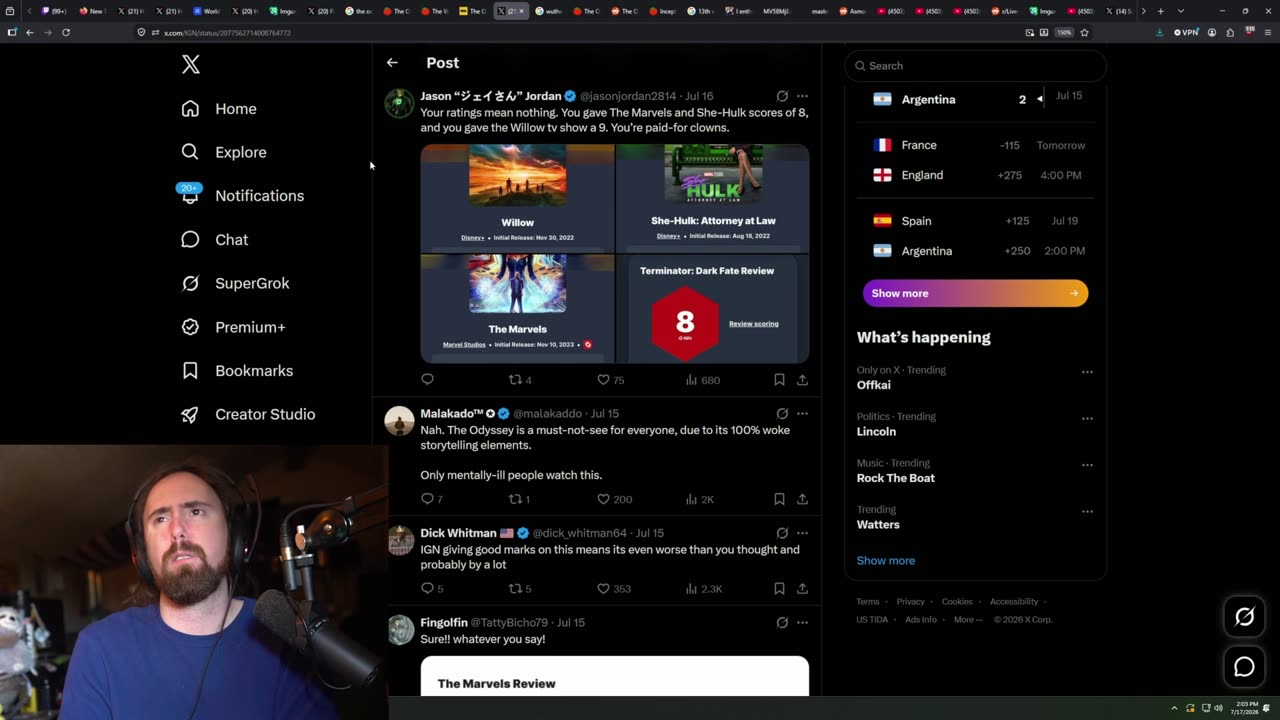The image size is (1280, 720).
Task: Share Malakado's post
Action: pyautogui.click(x=802, y=499)
